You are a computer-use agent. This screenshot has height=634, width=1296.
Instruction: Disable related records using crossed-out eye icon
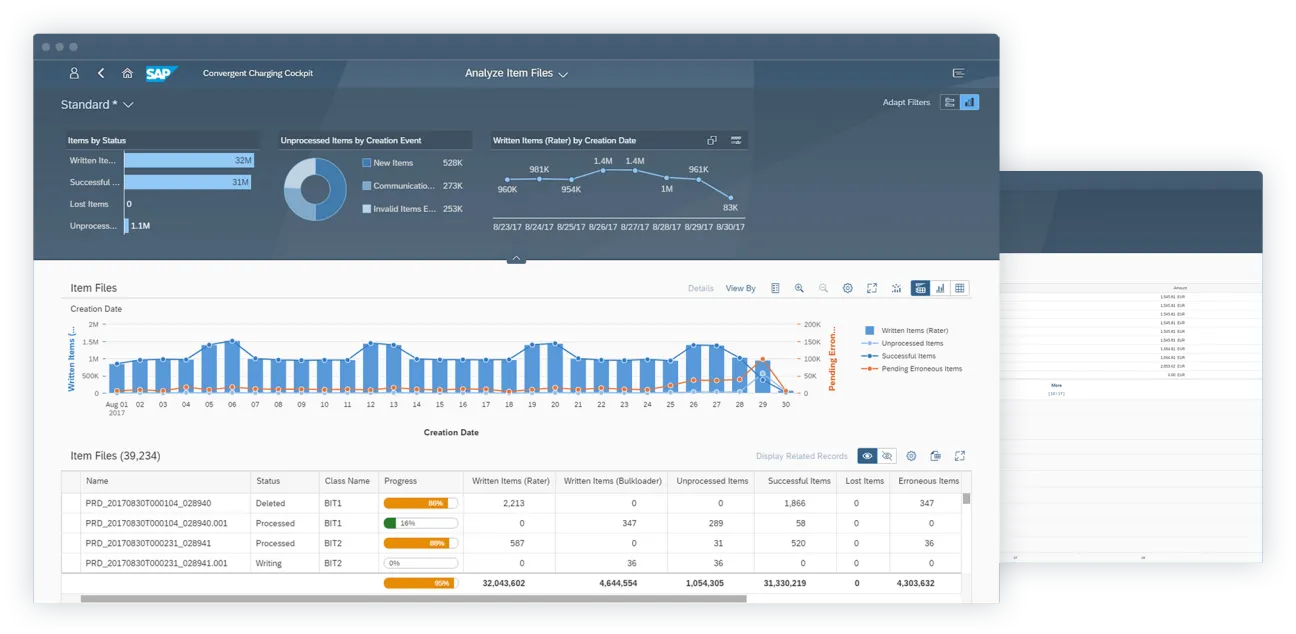pyautogui.click(x=887, y=456)
